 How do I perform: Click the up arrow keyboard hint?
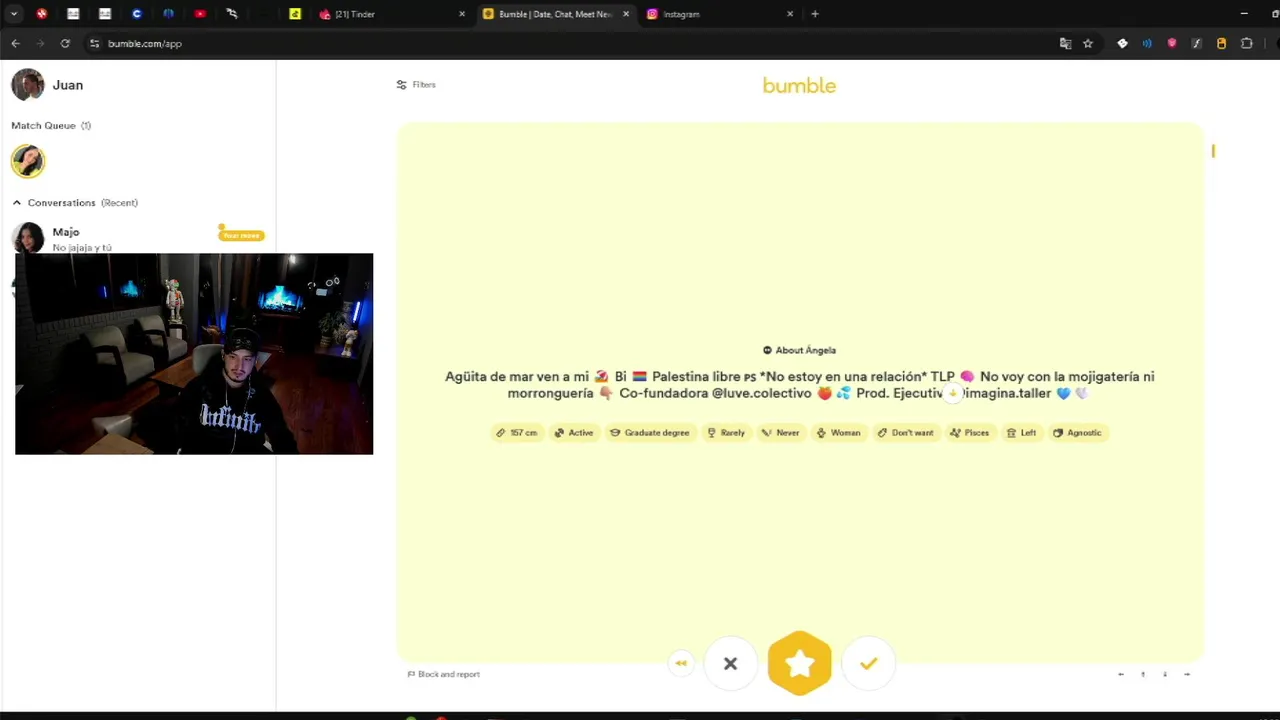pyautogui.click(x=1143, y=674)
